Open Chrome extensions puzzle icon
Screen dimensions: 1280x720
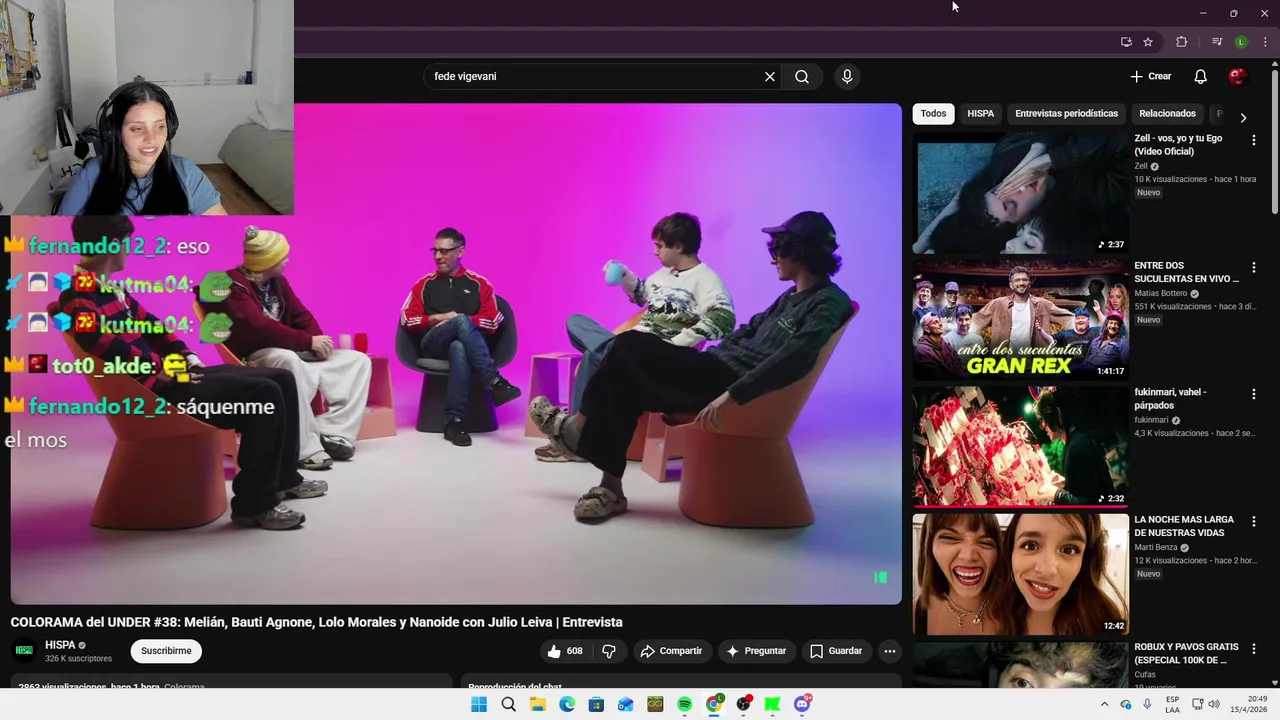pos(1182,42)
